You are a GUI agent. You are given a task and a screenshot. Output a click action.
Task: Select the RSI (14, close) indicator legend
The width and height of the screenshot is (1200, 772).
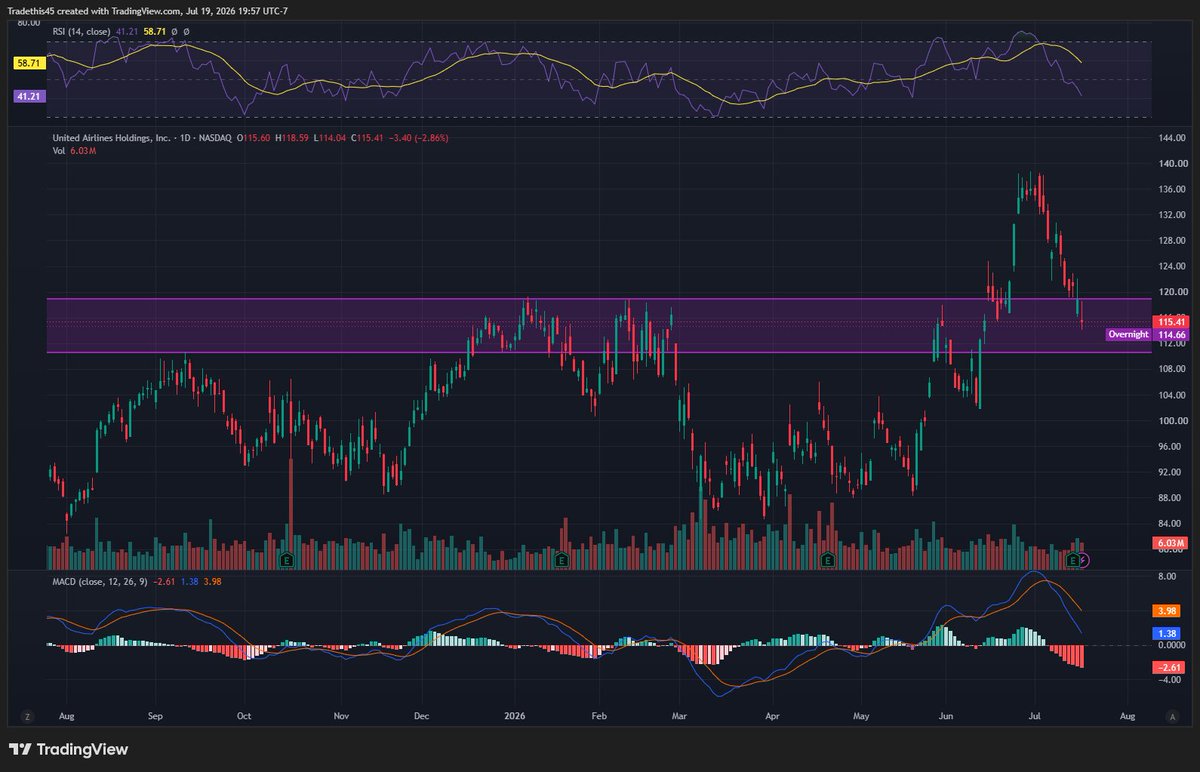point(82,31)
